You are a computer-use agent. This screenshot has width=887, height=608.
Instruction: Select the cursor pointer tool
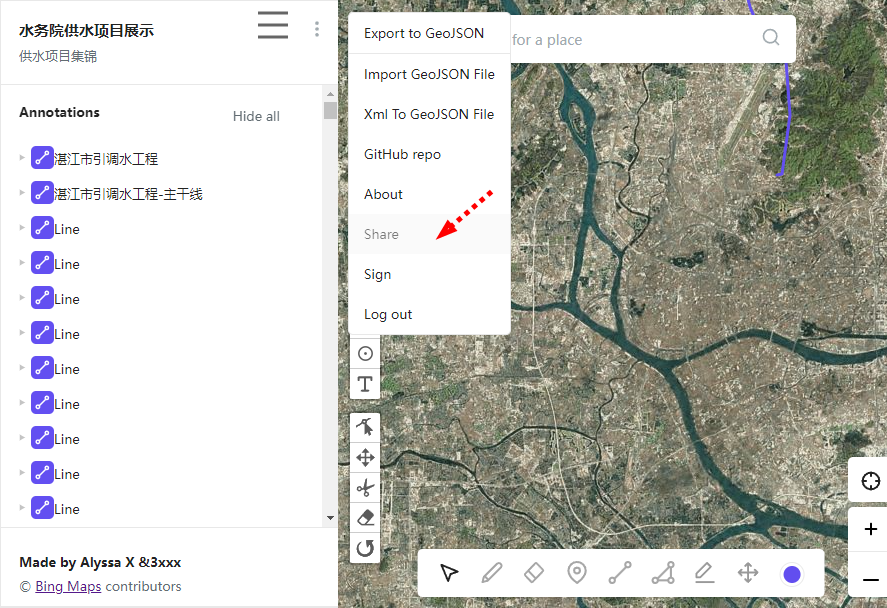tap(449, 573)
